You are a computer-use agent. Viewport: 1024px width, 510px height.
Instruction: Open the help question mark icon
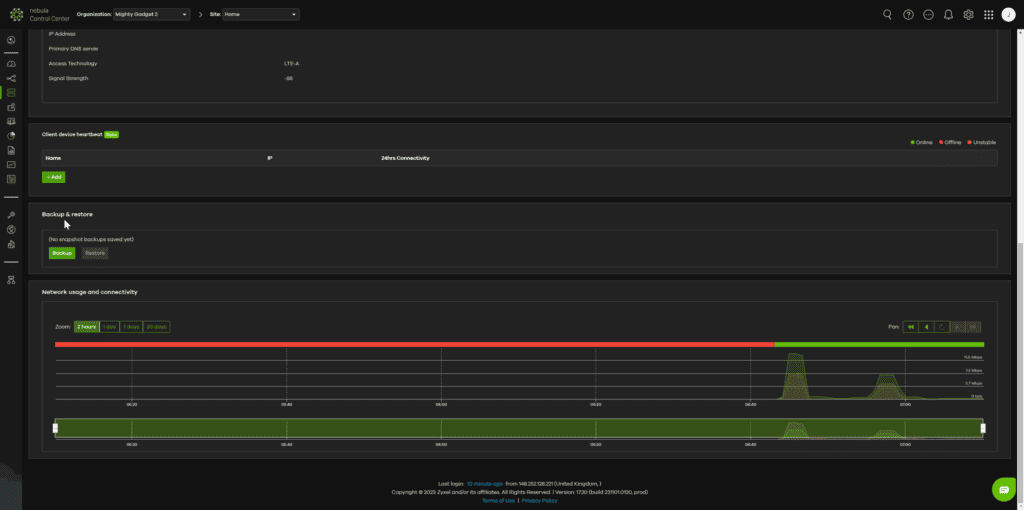(908, 15)
